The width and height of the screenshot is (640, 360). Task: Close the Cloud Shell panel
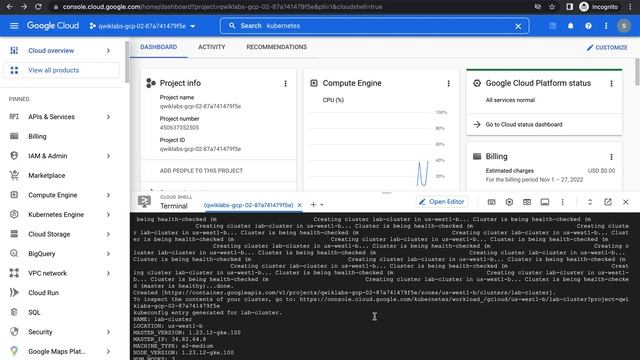coord(625,202)
